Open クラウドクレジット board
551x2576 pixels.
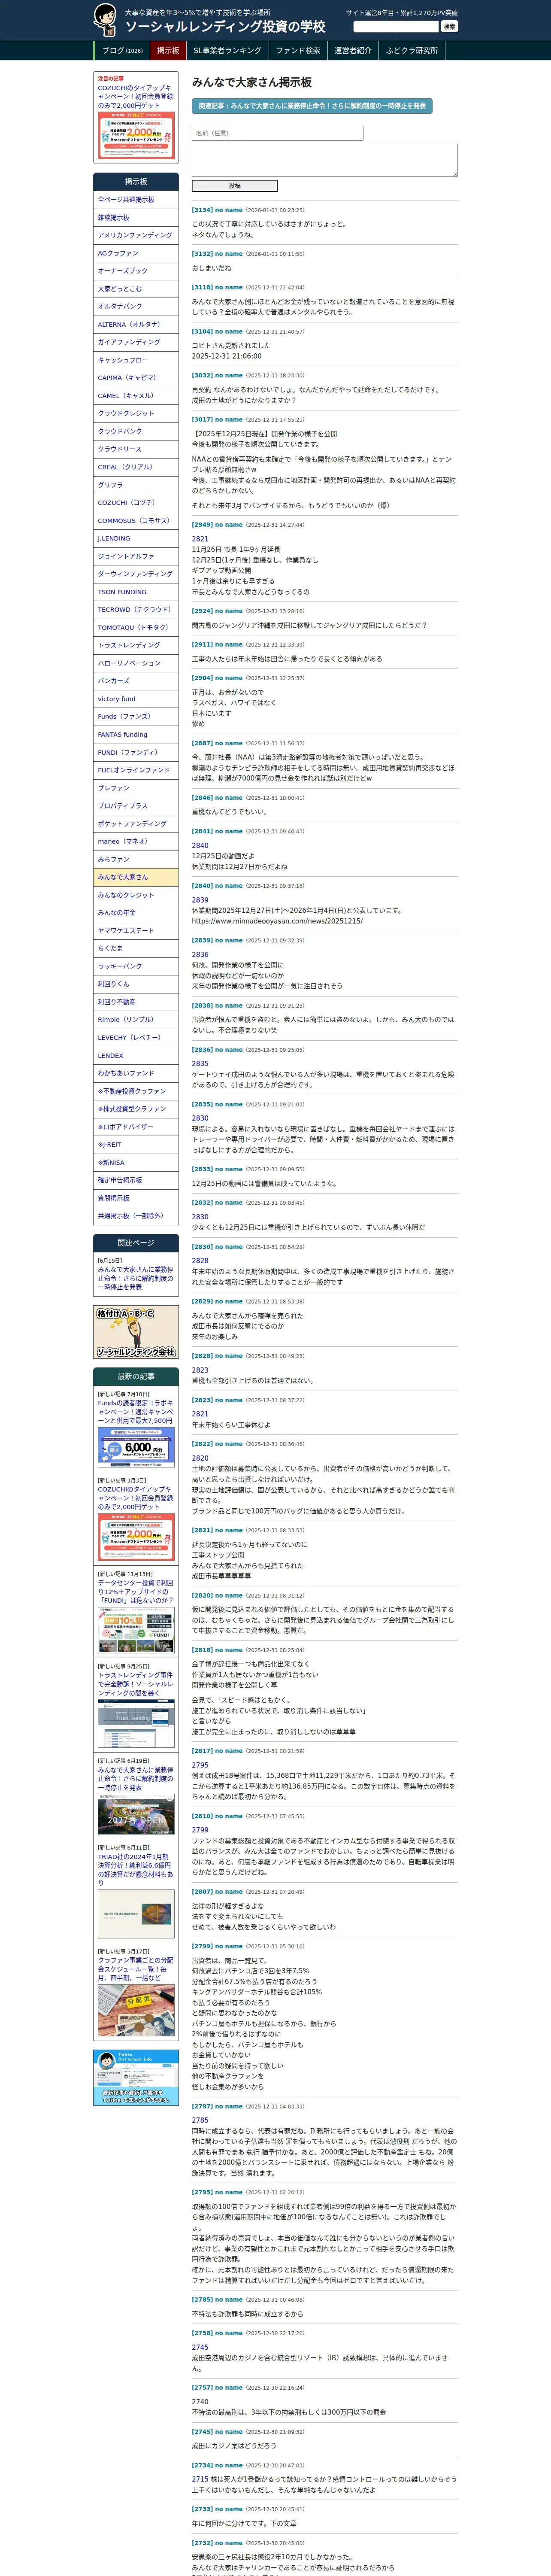[x=136, y=414]
